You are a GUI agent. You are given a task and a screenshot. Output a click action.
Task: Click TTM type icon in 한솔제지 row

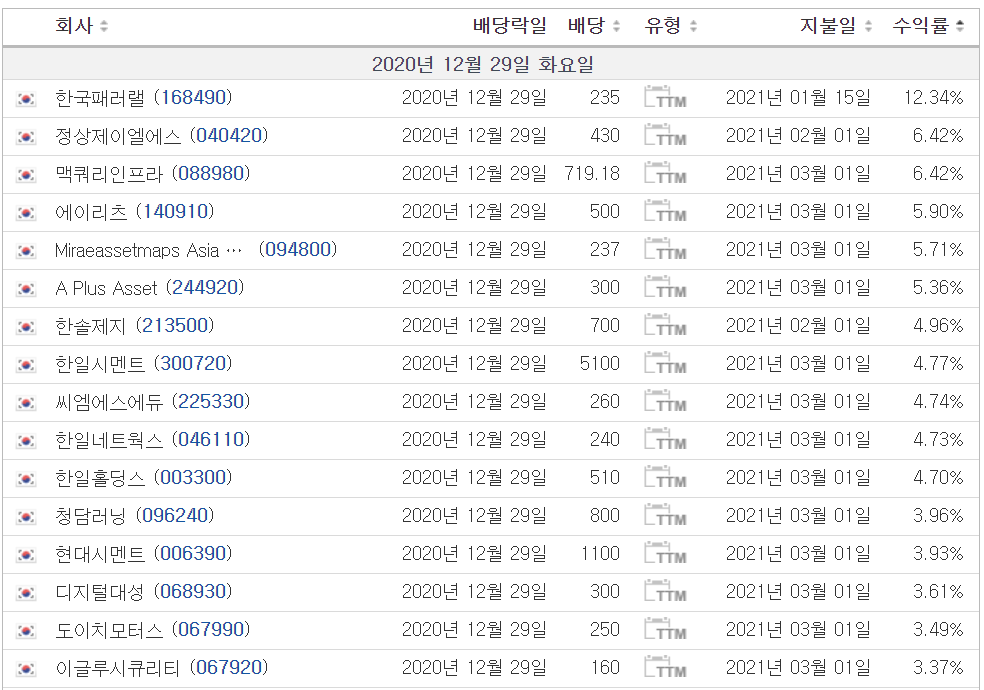(x=665, y=326)
